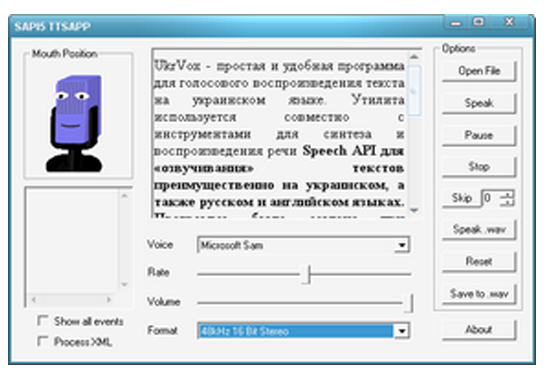Minimize the SAPI5 TTSAPP window
The width and height of the screenshot is (547, 380).
[455, 23]
